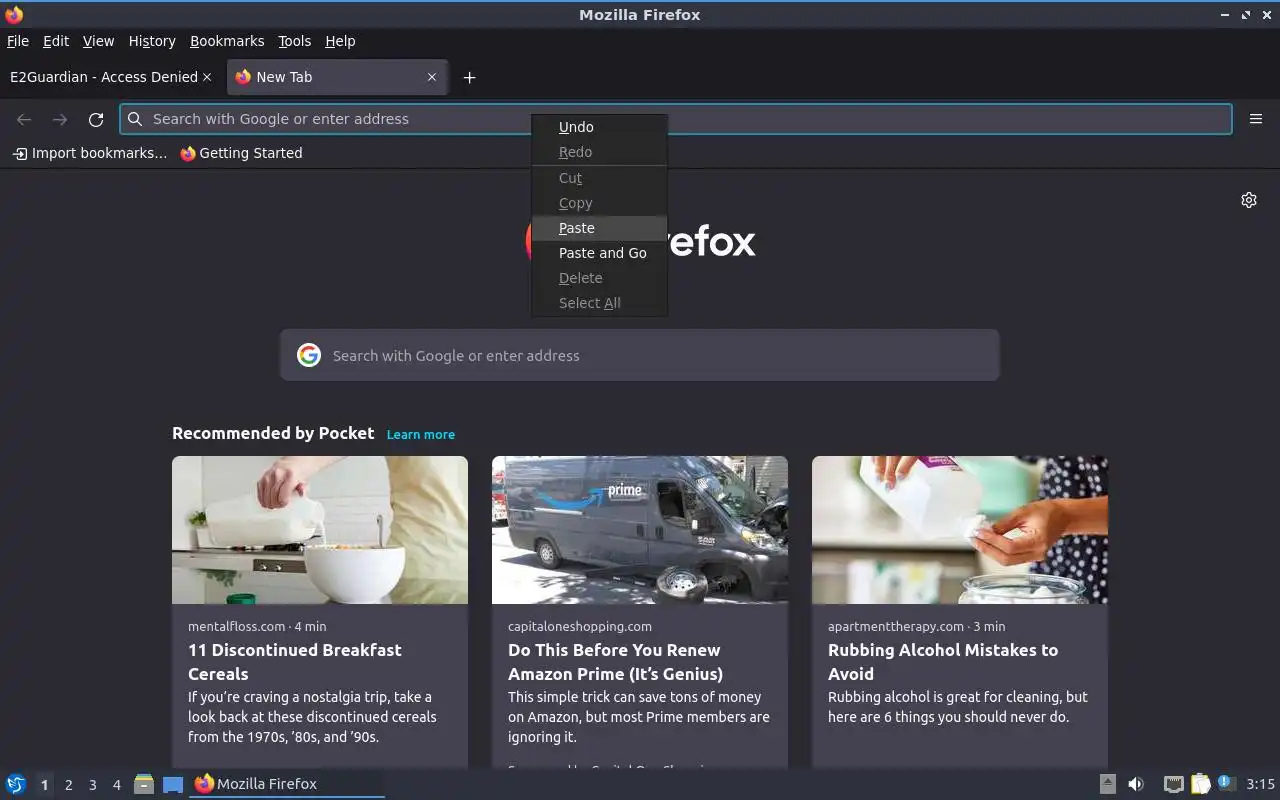This screenshot has width=1280, height=800.
Task: Open the breakfast cereal article thumbnail
Action: click(320, 530)
